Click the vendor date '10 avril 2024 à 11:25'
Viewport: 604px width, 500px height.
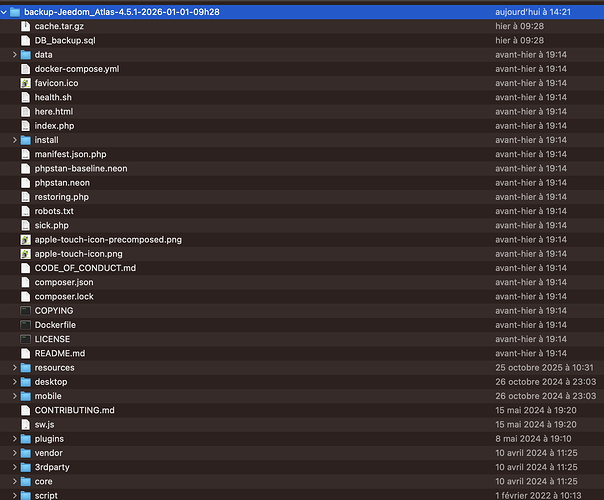pyautogui.click(x=536, y=453)
